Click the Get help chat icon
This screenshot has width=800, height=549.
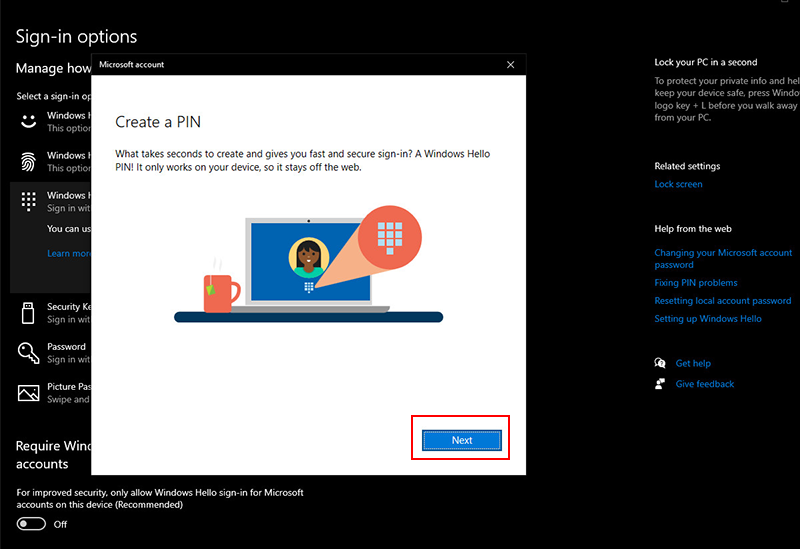(660, 363)
